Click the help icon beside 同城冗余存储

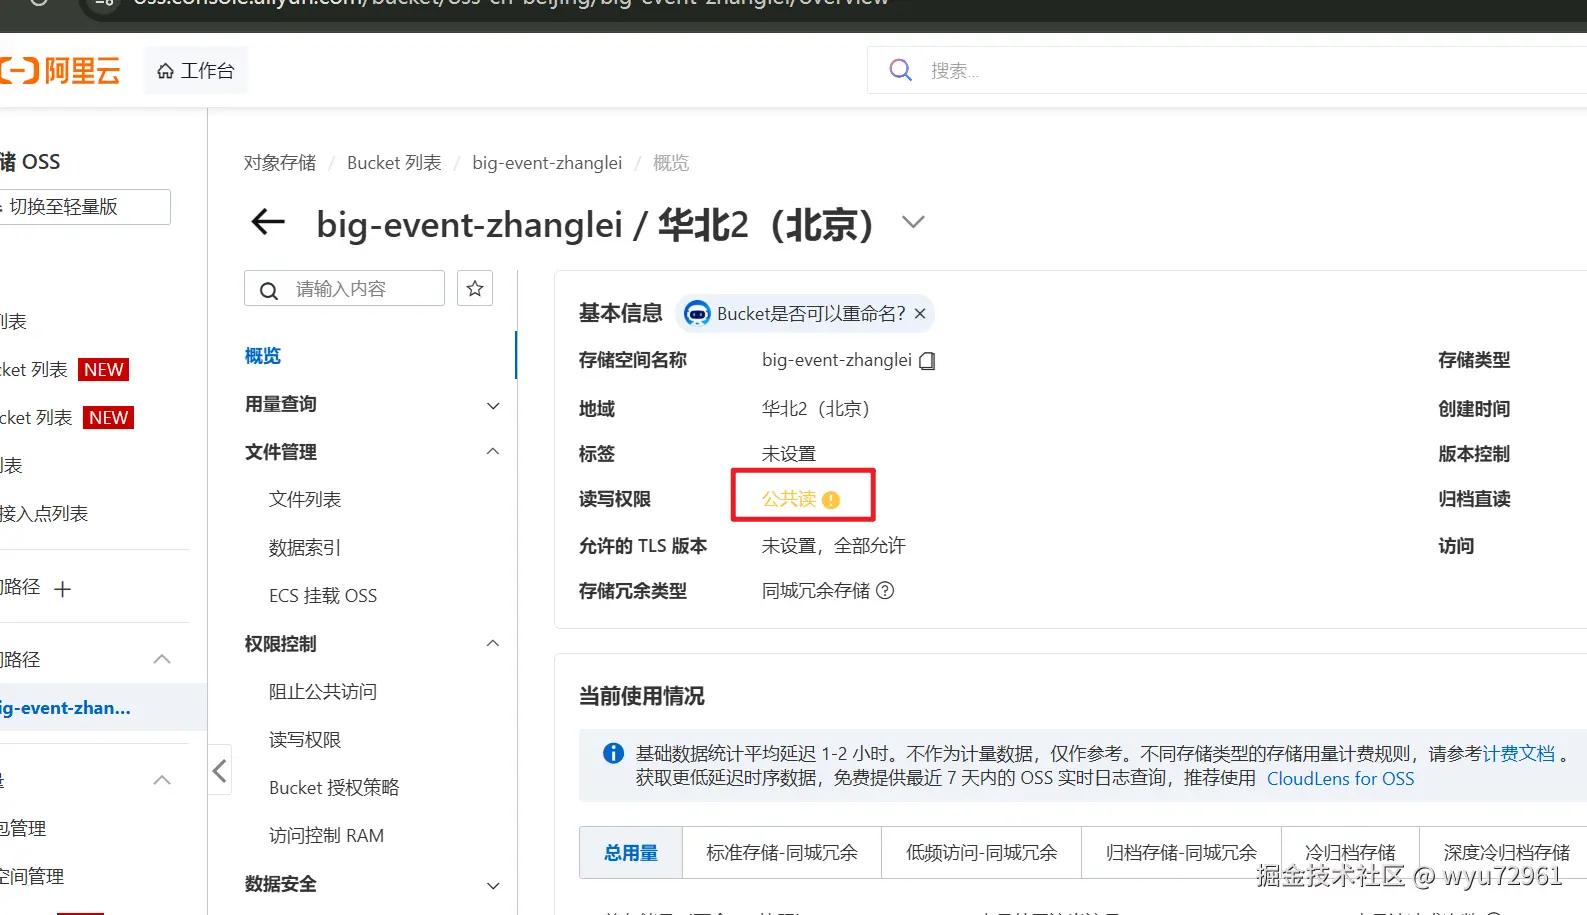pos(885,590)
